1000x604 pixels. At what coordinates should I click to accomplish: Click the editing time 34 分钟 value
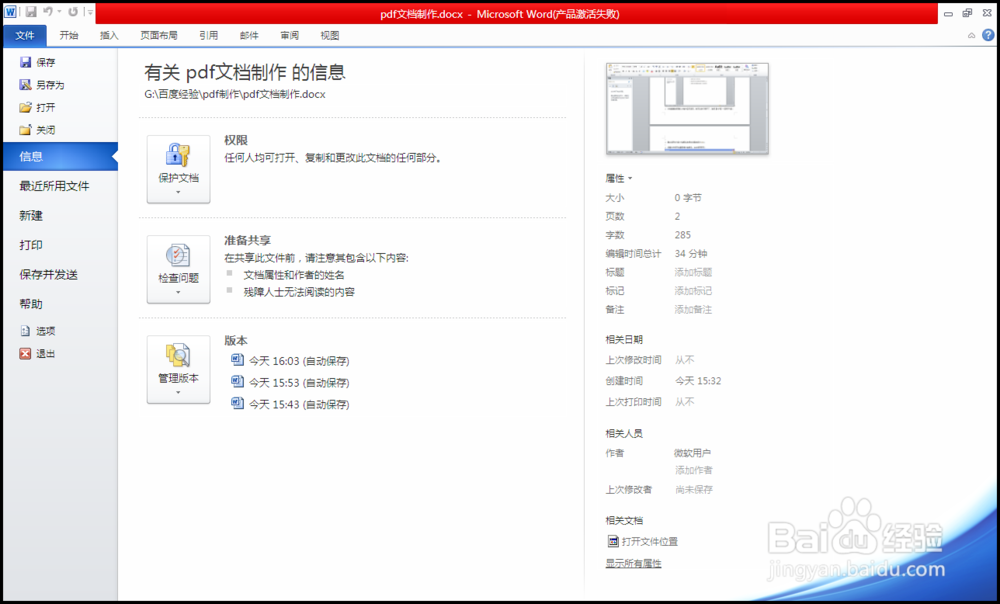tap(691, 253)
